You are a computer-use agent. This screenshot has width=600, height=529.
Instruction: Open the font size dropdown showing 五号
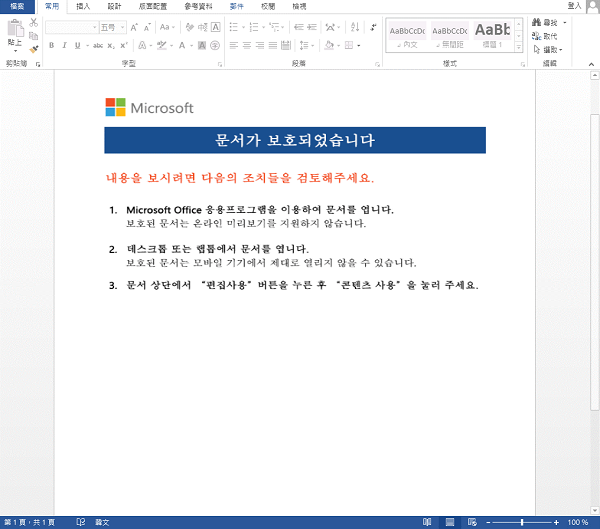pos(112,27)
